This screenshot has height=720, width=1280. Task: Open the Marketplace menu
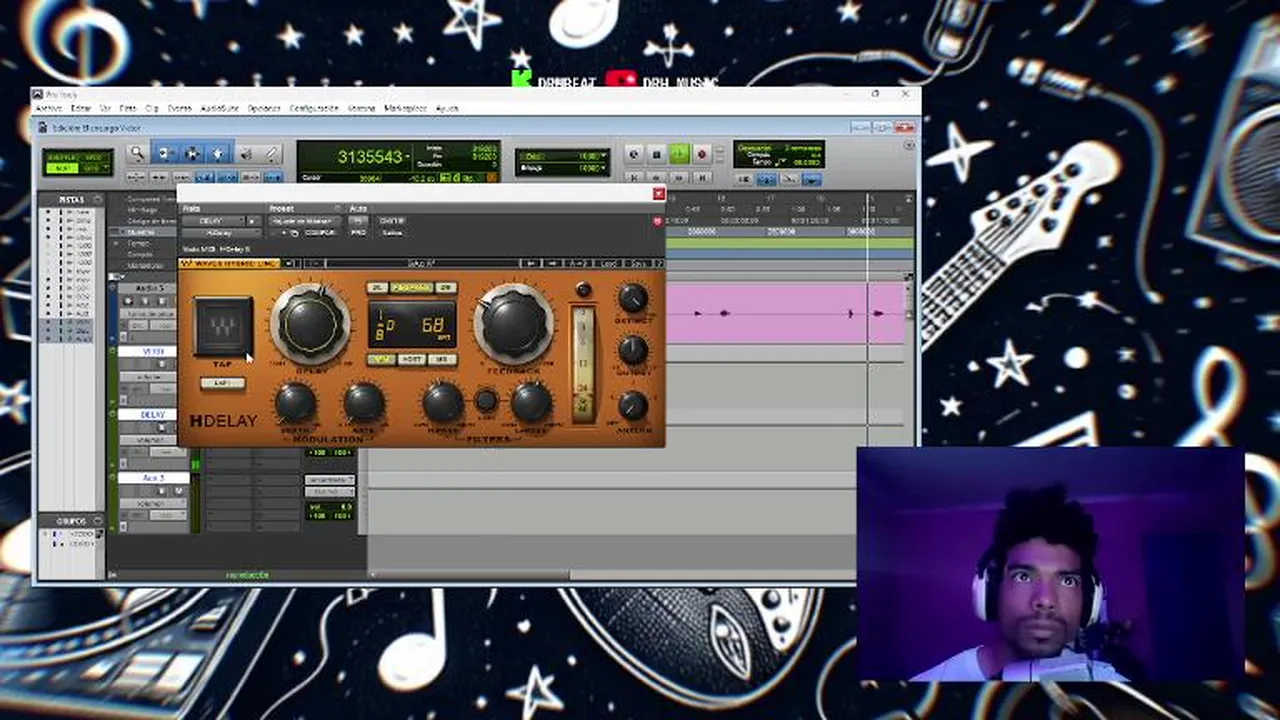406,108
